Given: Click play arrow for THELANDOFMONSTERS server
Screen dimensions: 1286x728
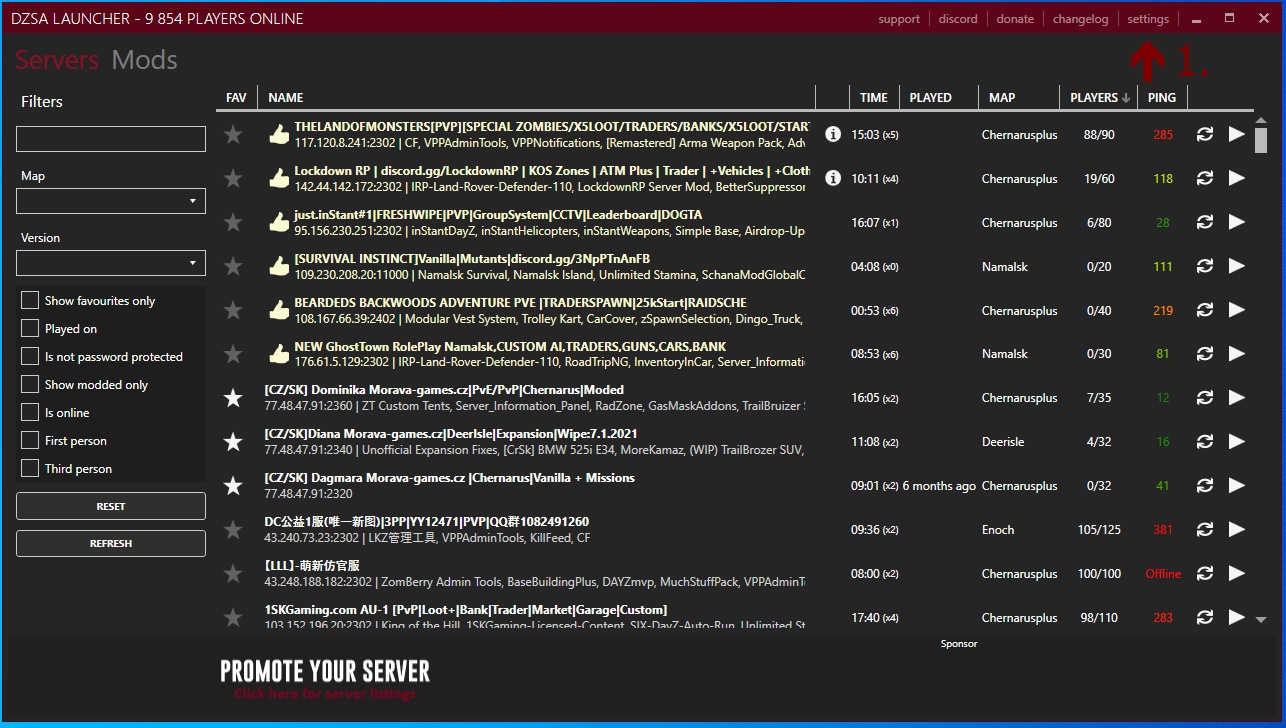Looking at the screenshot, I should pyautogui.click(x=1237, y=135).
